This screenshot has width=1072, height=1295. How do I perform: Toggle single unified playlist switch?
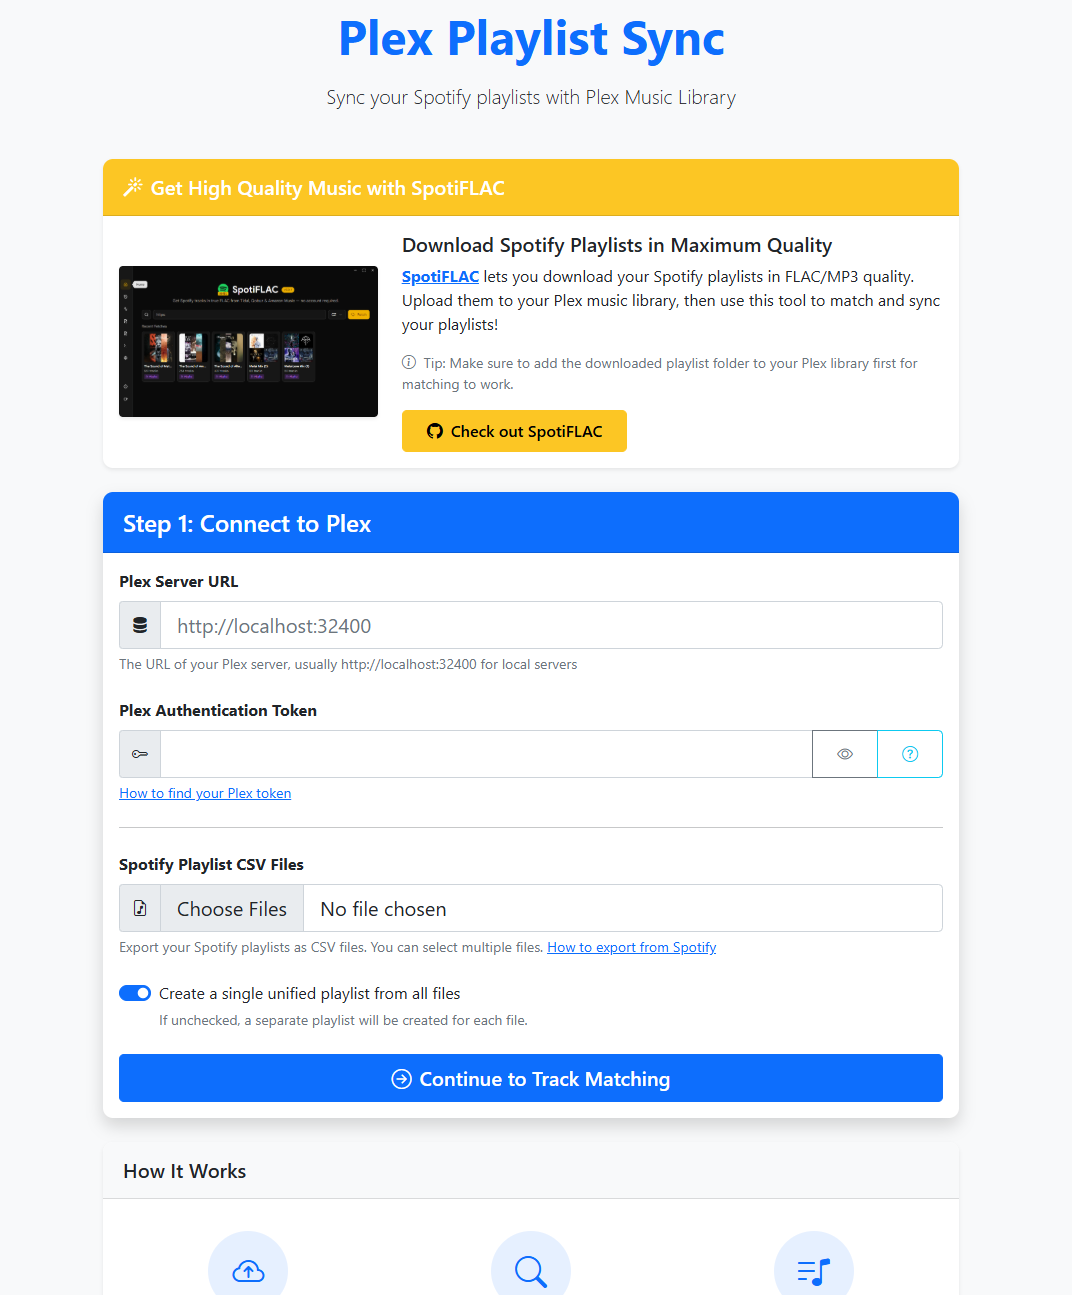tap(135, 993)
